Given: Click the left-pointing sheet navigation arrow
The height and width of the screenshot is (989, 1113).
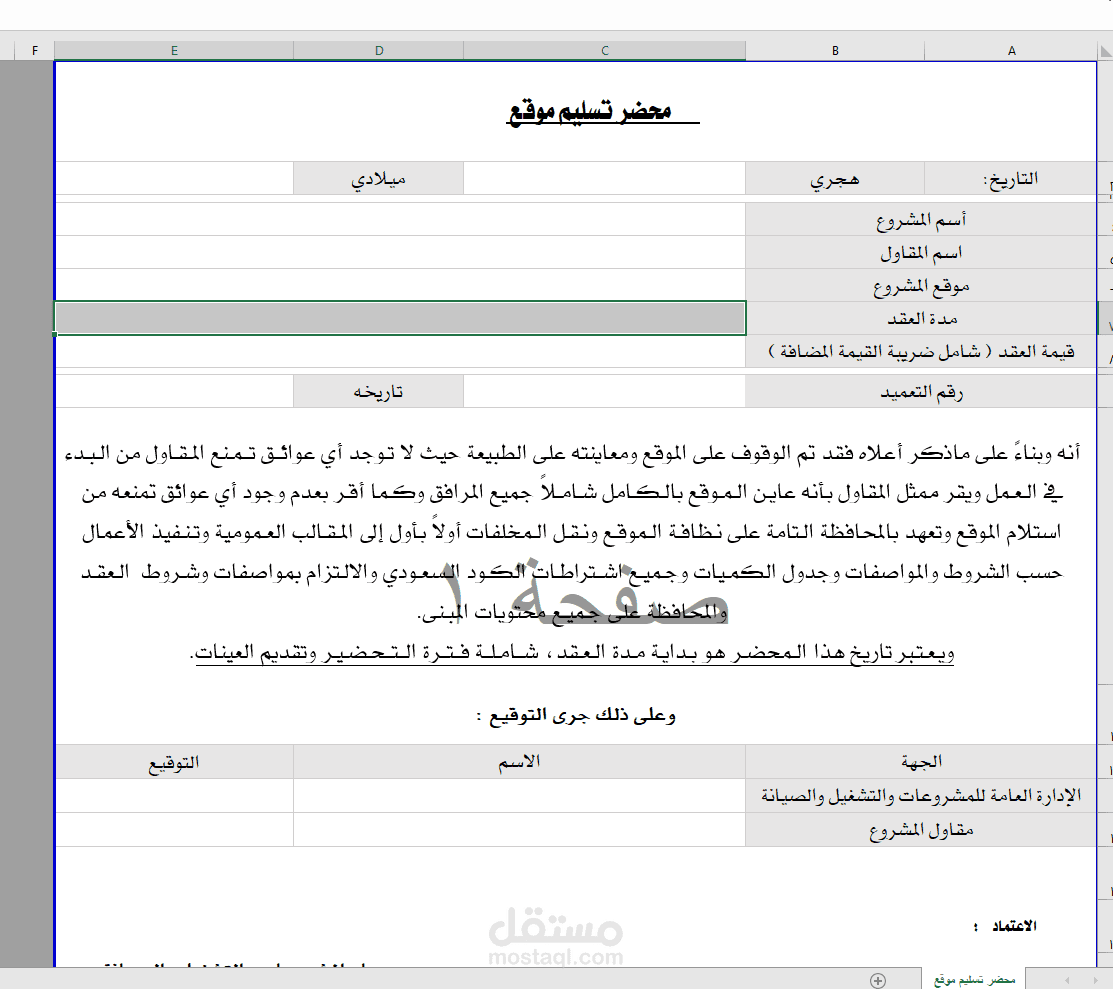Looking at the screenshot, I should click(x=1067, y=980).
